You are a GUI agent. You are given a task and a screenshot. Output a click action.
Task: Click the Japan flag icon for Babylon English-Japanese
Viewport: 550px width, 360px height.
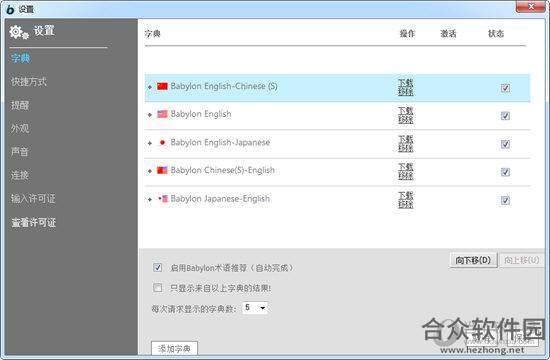coord(162,142)
